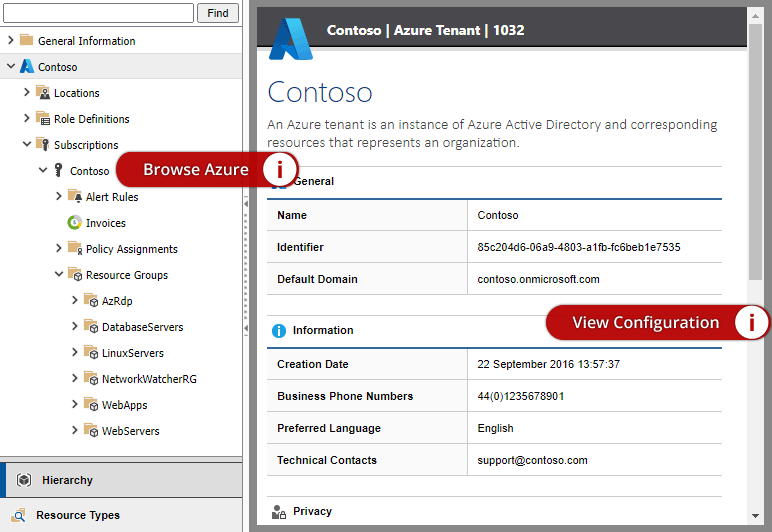Expand the NetworkWatcherRG resource group
Image resolution: width=772 pixels, height=532 pixels.
click(x=75, y=378)
